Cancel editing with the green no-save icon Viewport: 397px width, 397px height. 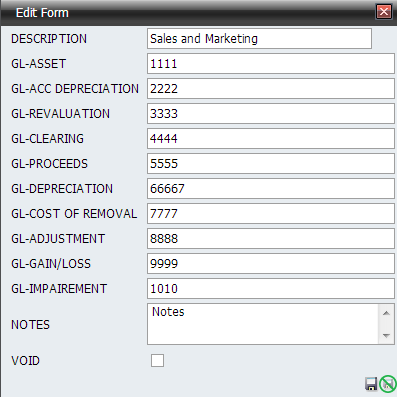[388, 384]
